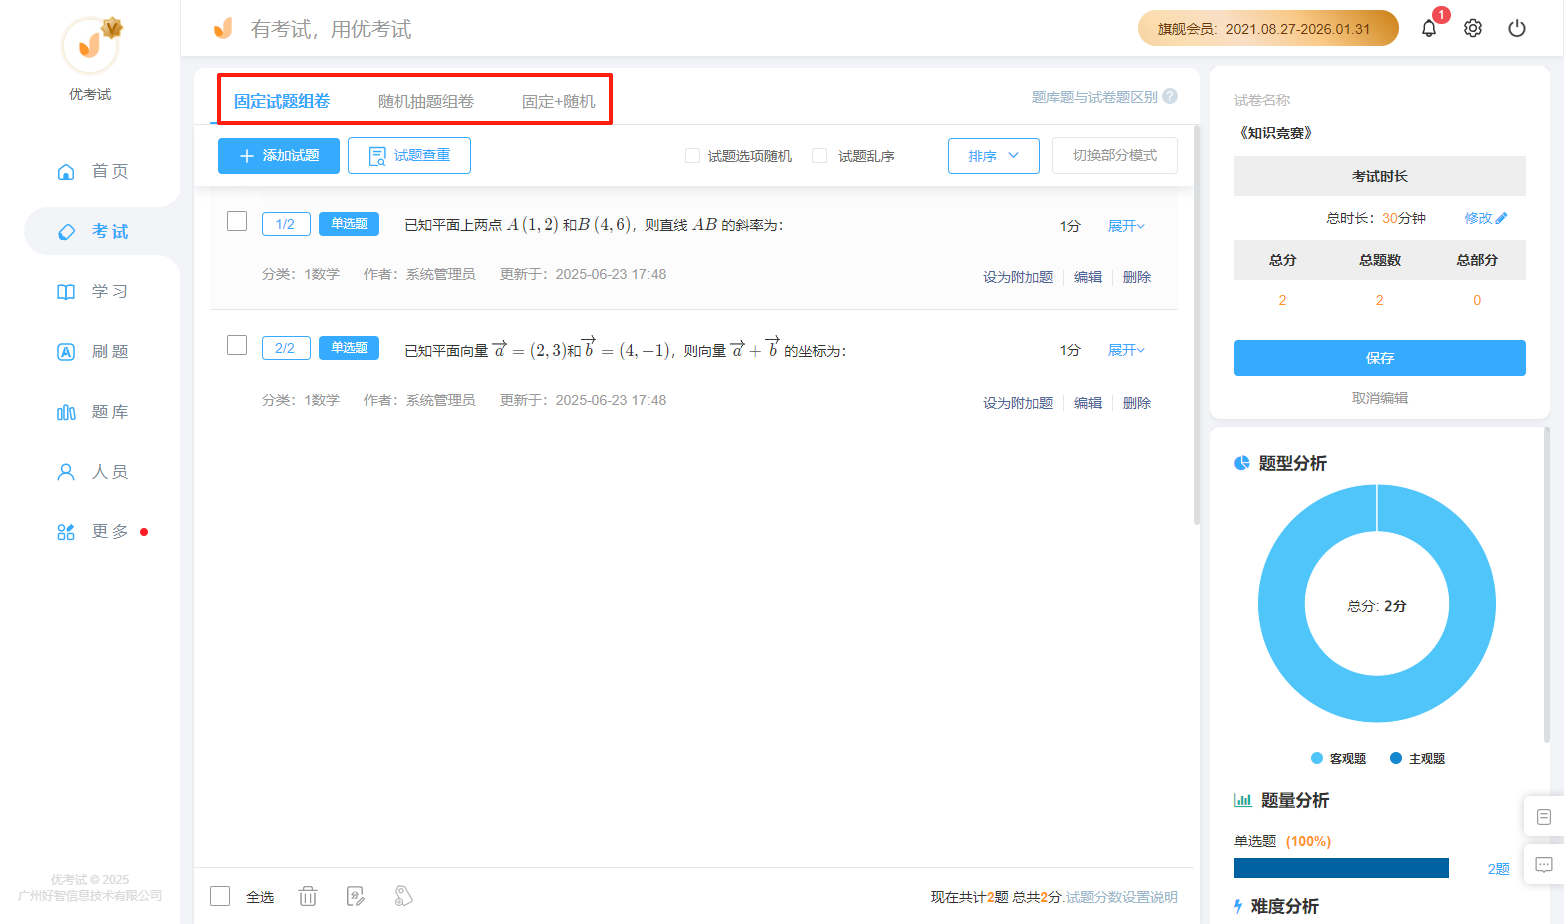Screen dimensions: 1564x924
Task: Click the 优考试 logo avatar
Action: coord(90,46)
